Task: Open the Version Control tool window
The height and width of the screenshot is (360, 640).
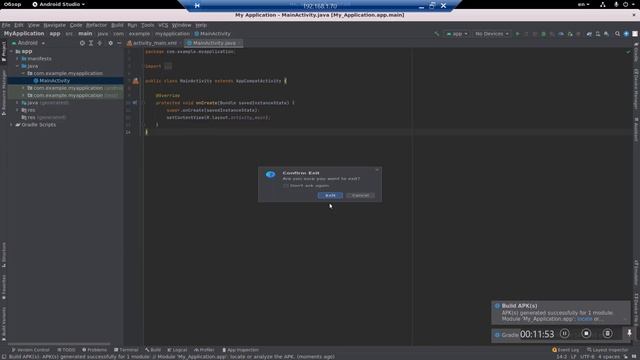Action: point(30,350)
